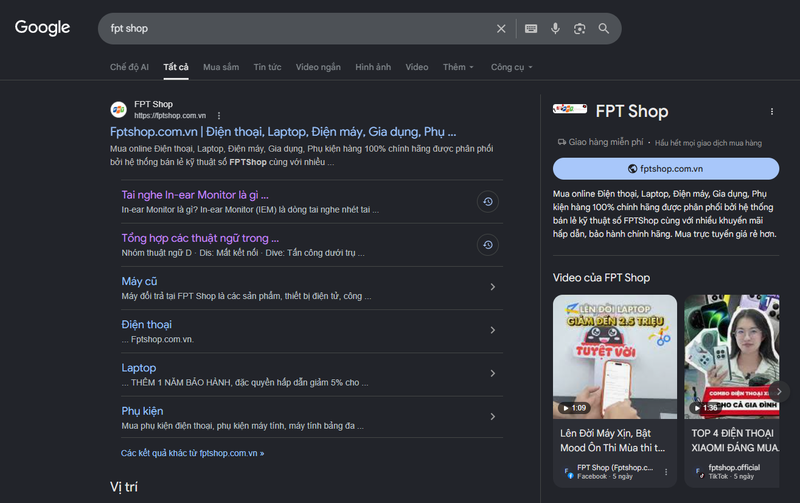
Task: Open the Mua sắm tab
Action: coord(221,67)
